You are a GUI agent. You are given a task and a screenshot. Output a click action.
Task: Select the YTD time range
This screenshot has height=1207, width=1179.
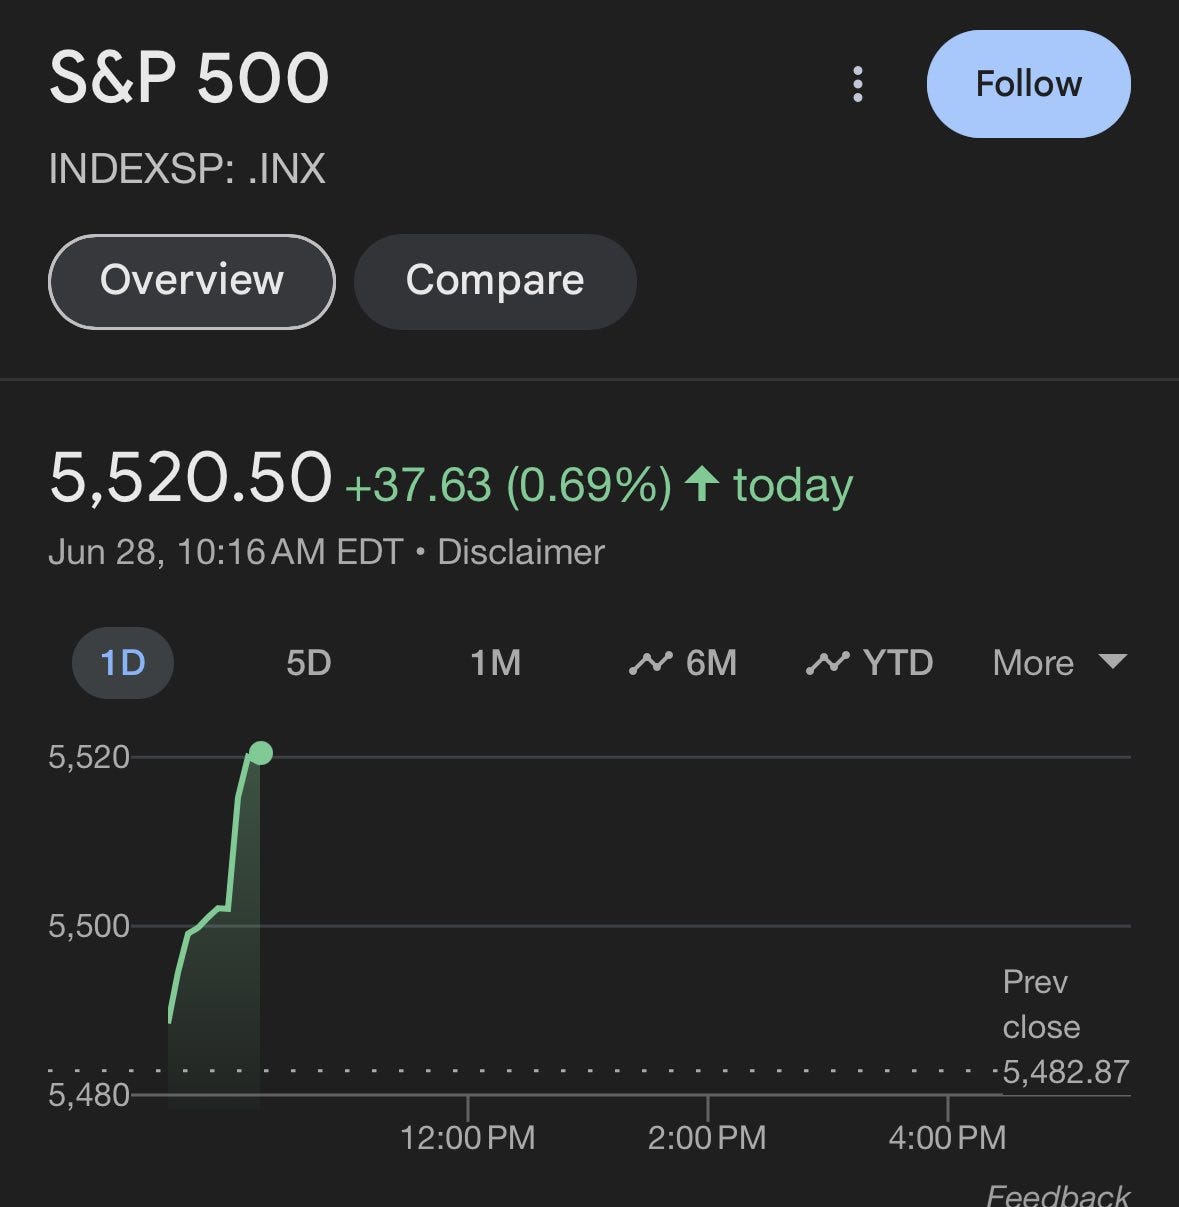(897, 663)
